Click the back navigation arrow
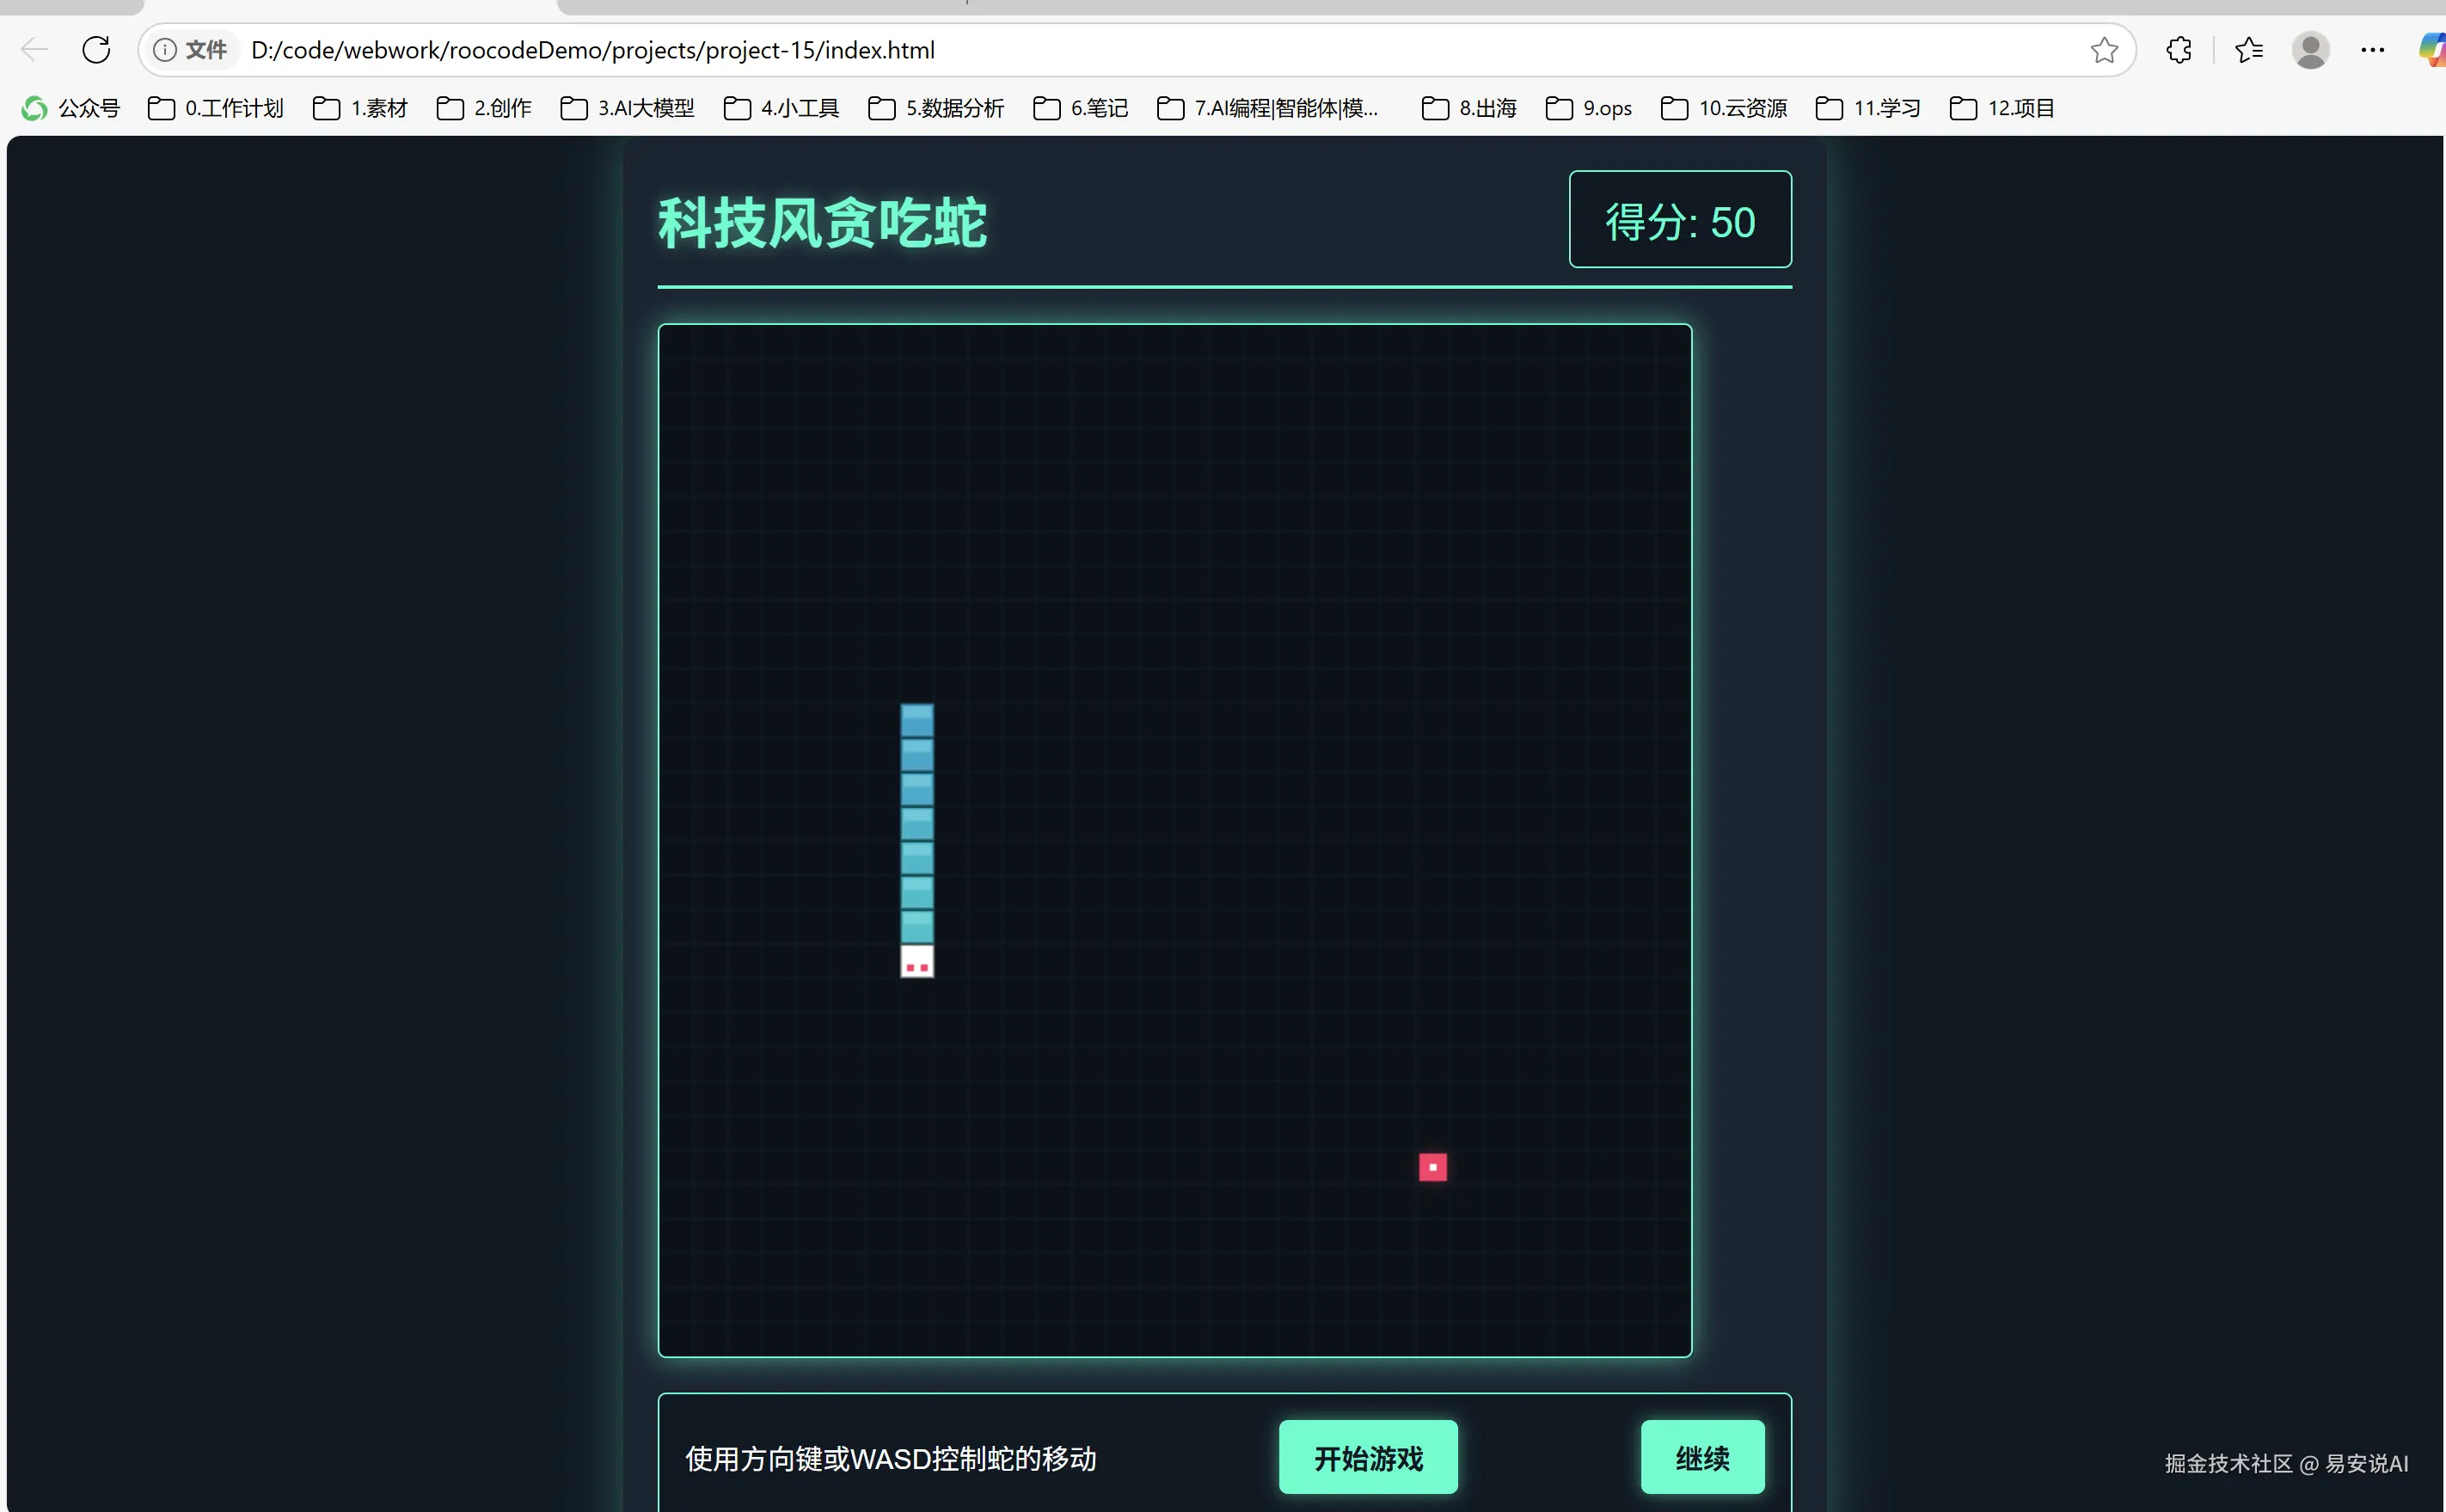This screenshot has height=1512, width=2446. click(x=34, y=49)
